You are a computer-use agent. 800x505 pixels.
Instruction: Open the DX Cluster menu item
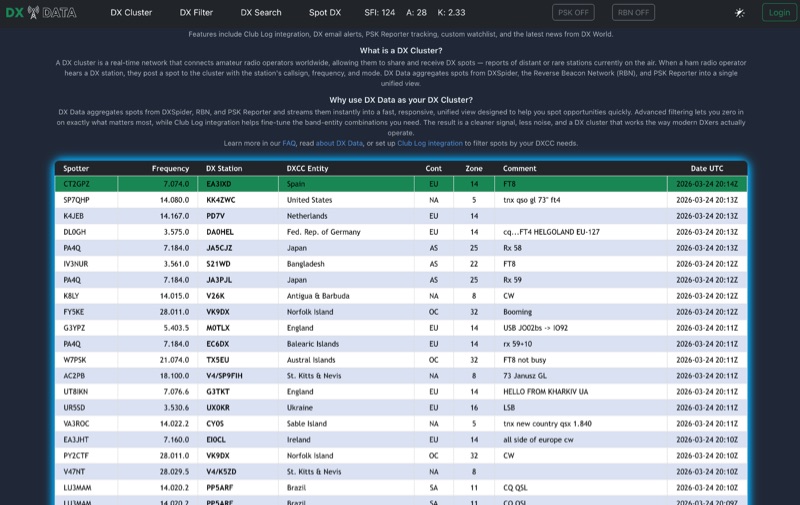pyautogui.click(x=131, y=13)
